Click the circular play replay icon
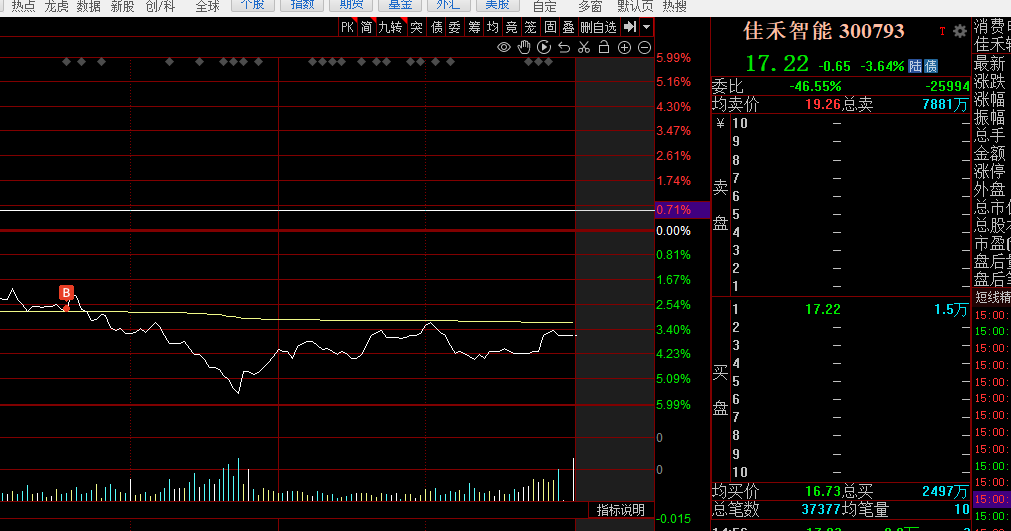 544,47
